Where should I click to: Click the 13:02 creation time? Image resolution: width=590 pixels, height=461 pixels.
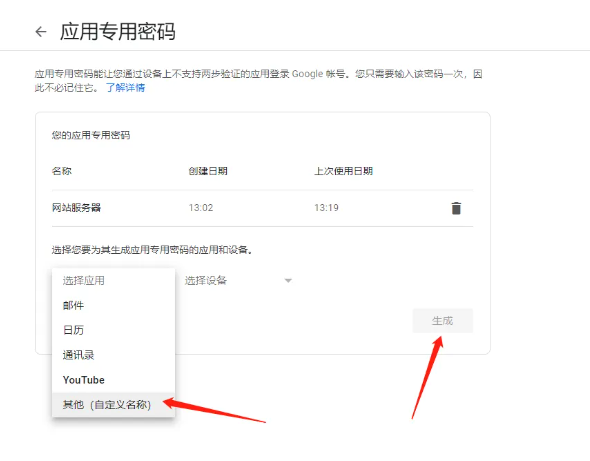coord(201,208)
